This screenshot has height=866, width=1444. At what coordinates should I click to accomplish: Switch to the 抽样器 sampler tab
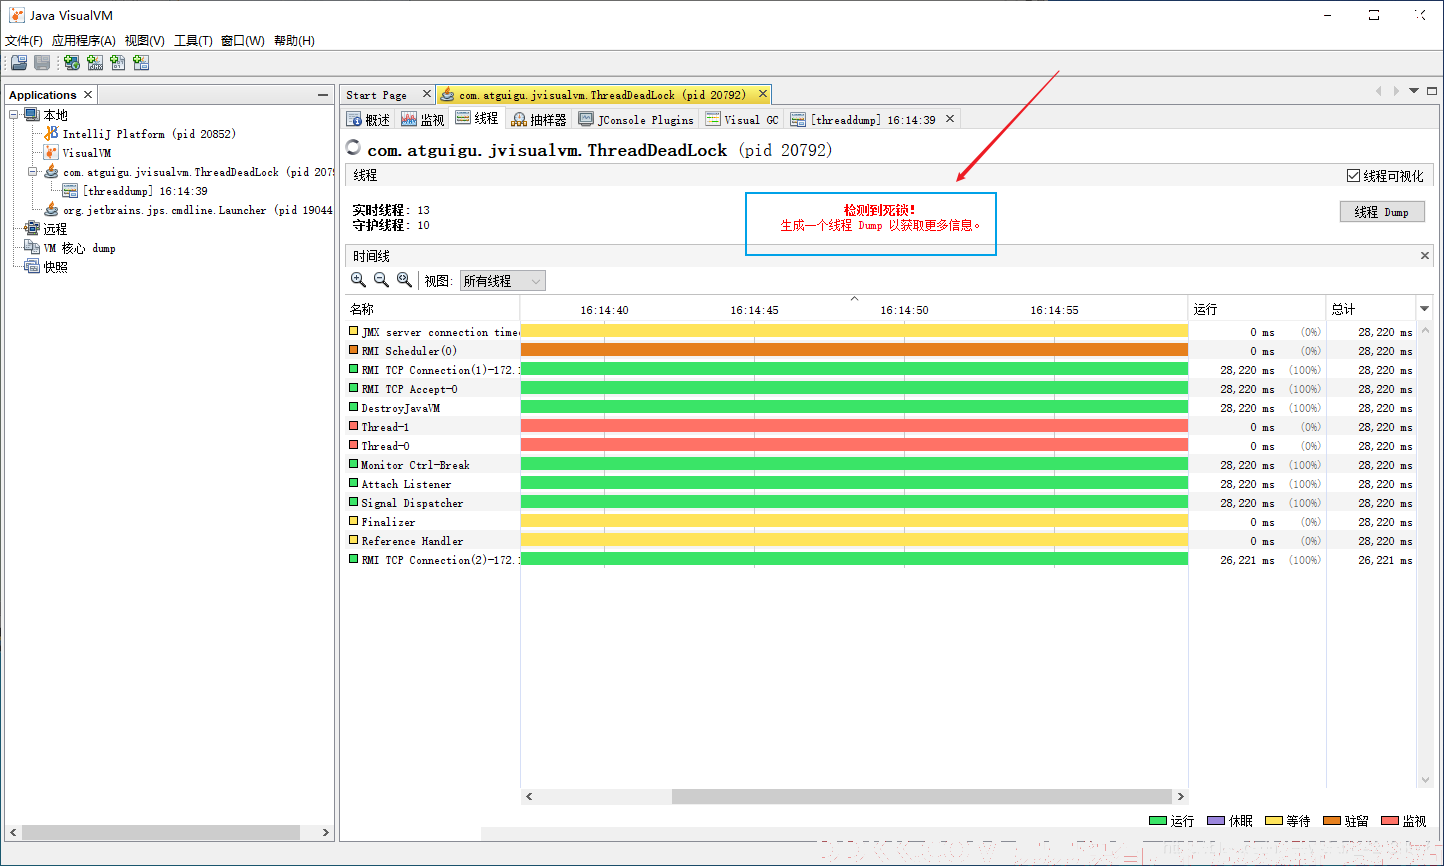[x=539, y=119]
